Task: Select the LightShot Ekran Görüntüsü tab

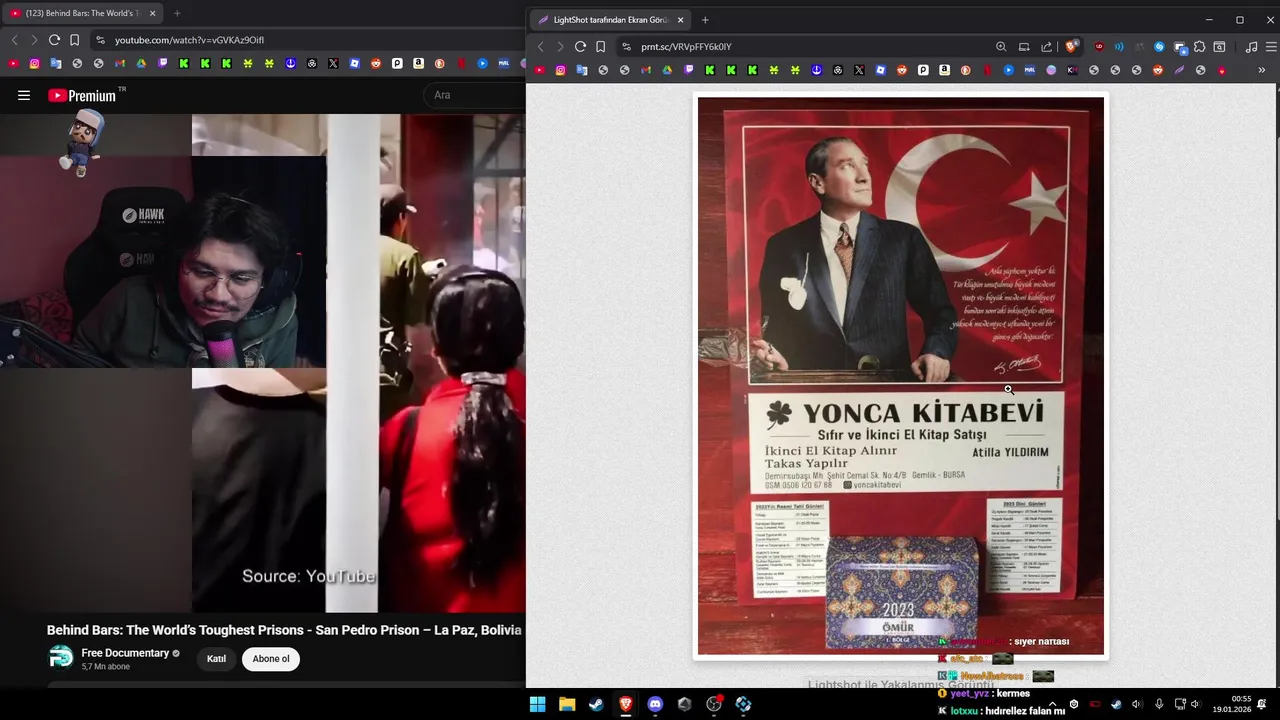Action: coord(608,20)
